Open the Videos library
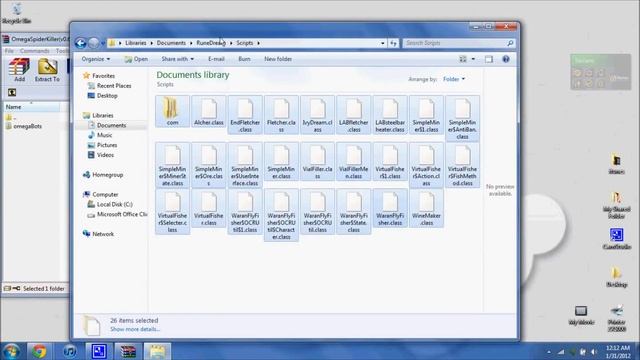640x360 pixels. click(x=101, y=155)
